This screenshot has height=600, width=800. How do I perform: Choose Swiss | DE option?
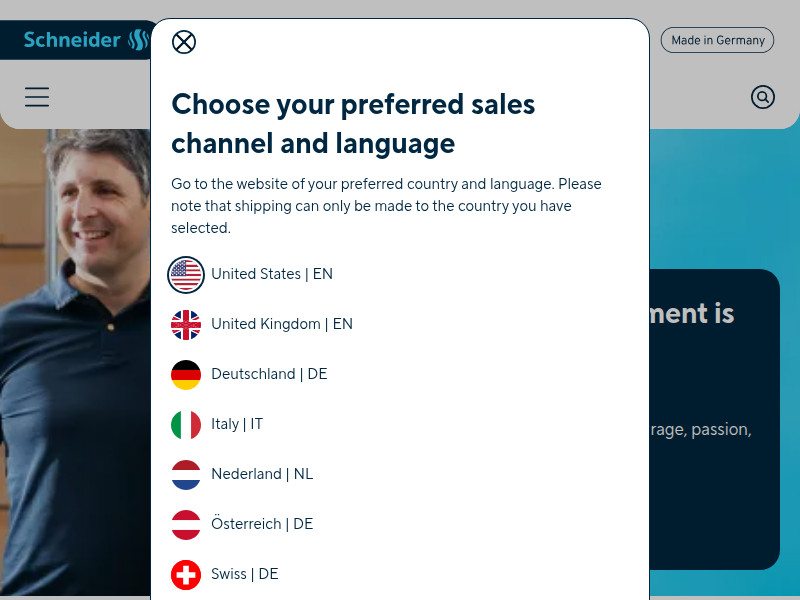(x=245, y=574)
